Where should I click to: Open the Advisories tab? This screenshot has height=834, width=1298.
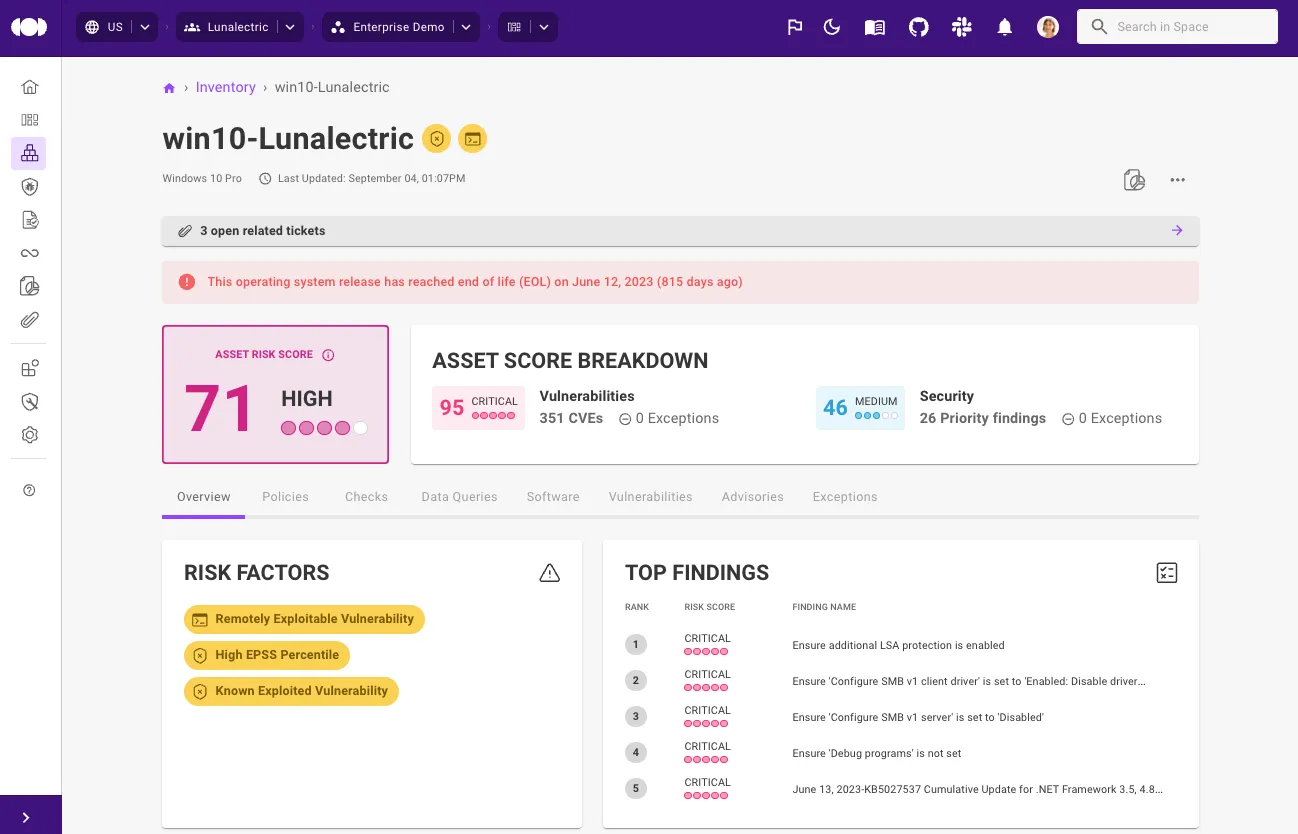tap(752, 497)
